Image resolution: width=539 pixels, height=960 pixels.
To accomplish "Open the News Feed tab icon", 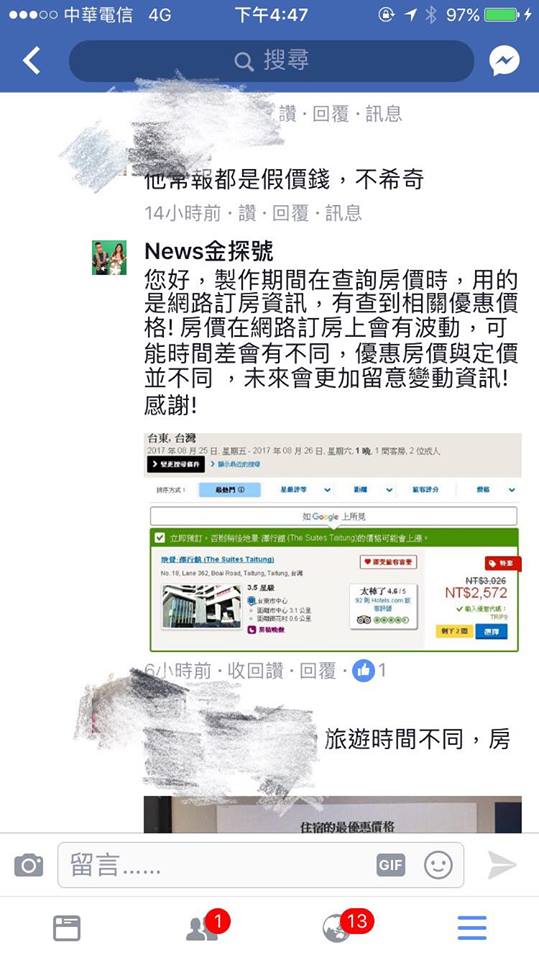I will tap(67, 928).
